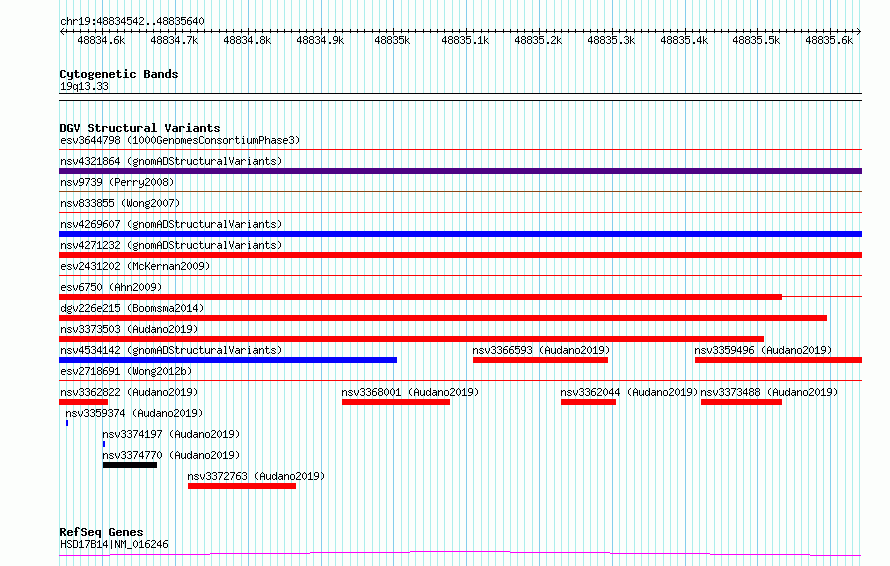This screenshot has height=566, width=890.
Task: Click the Cytogenetic Bands track heading
Action: pos(119,74)
